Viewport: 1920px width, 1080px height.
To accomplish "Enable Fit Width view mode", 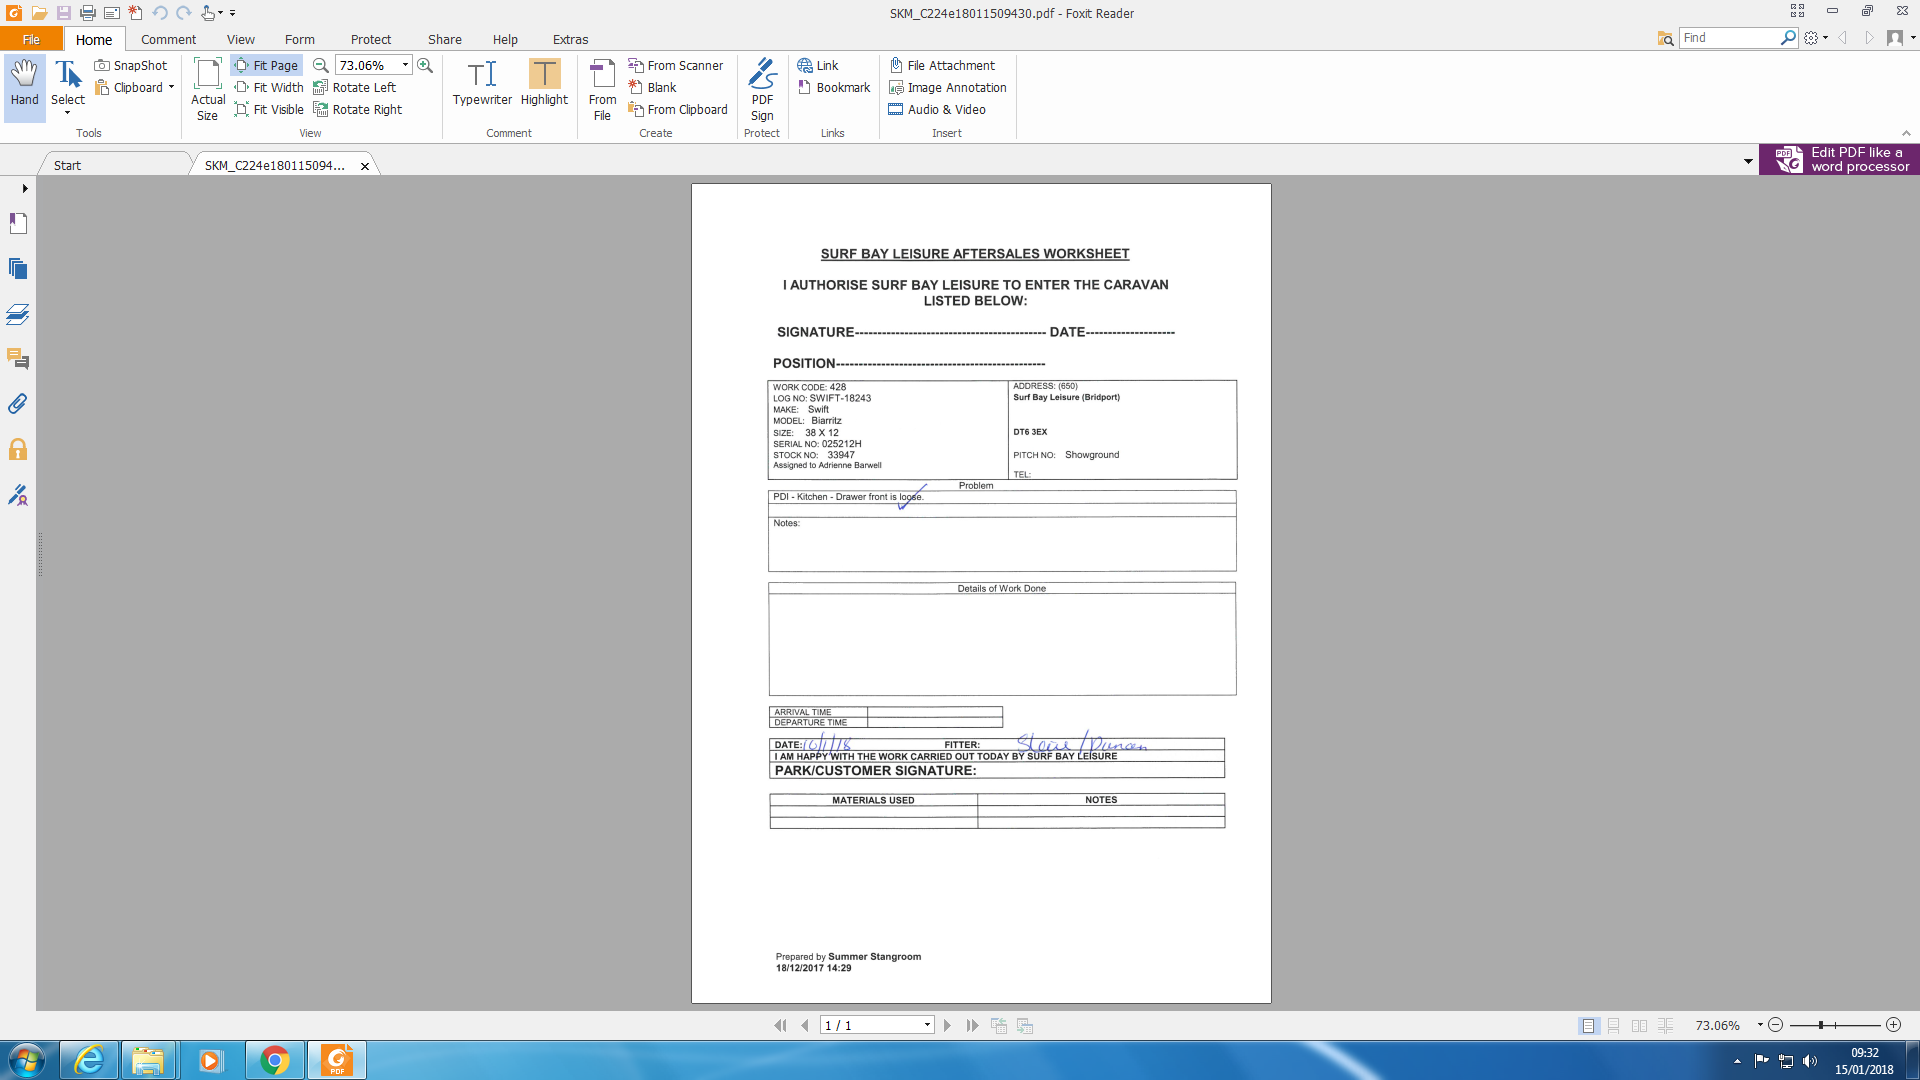I will [269, 87].
